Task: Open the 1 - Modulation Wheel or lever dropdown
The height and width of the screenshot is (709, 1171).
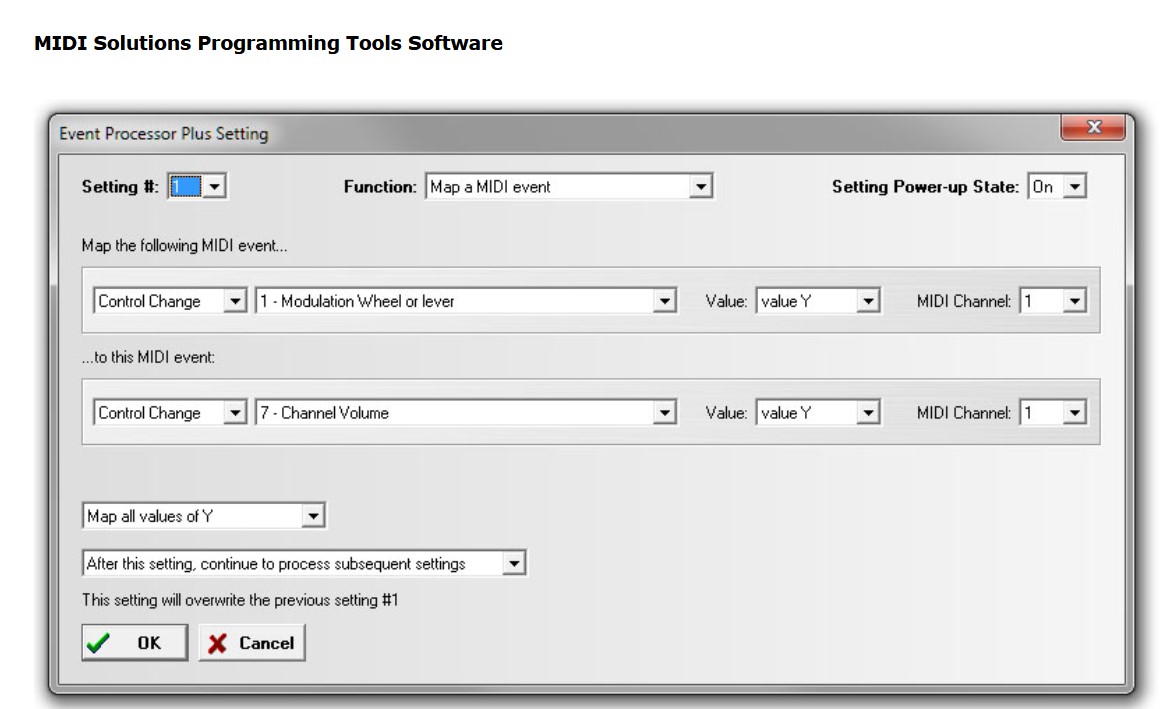Action: 466,301
